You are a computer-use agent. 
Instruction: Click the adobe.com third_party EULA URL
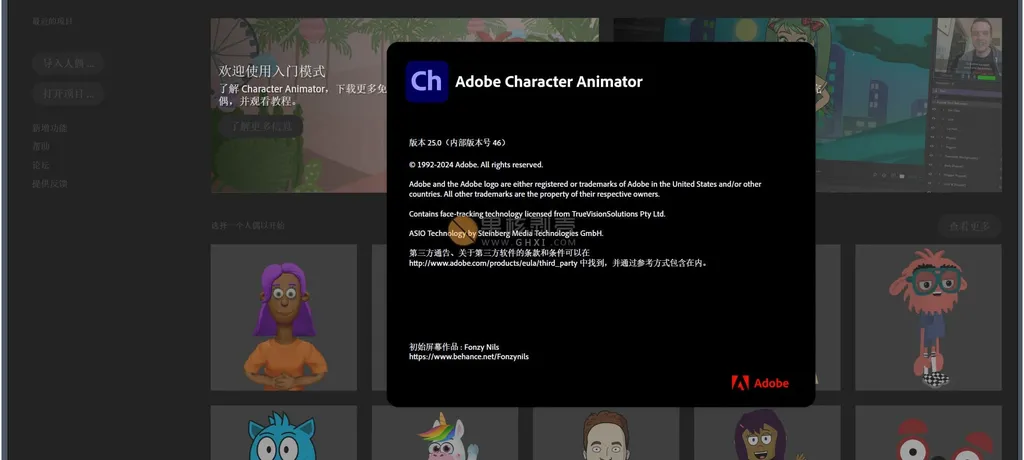[493, 263]
